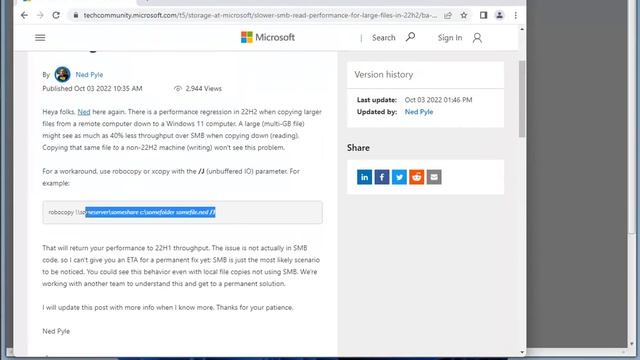This screenshot has height=360, width=640.
Task: Click the eye views icon
Action: 178,89
